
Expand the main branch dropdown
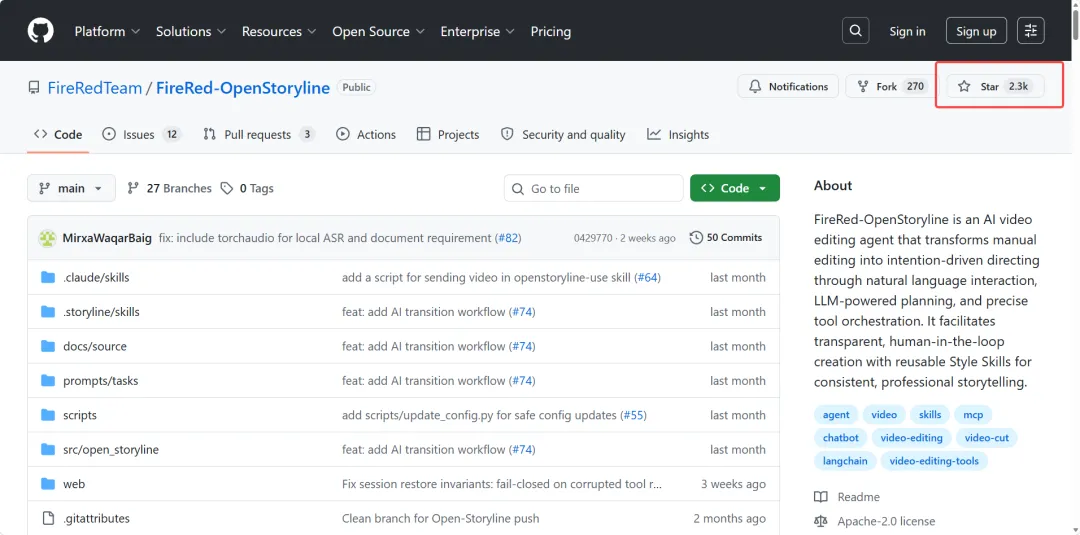pos(71,188)
